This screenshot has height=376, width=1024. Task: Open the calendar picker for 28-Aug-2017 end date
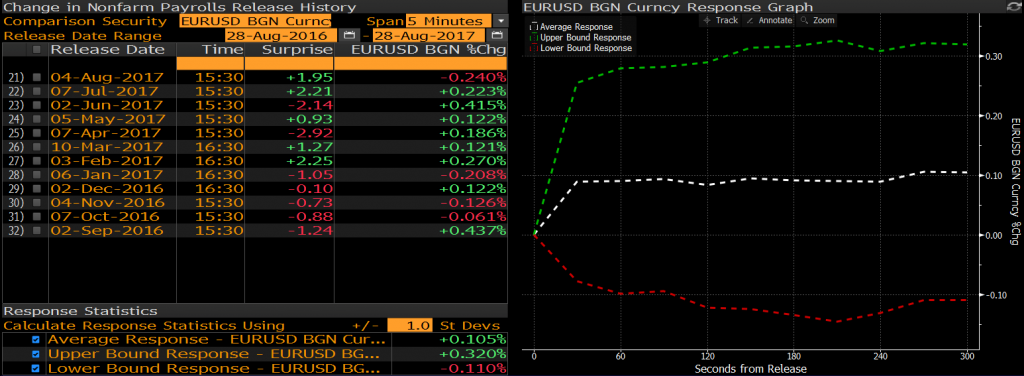click(498, 35)
